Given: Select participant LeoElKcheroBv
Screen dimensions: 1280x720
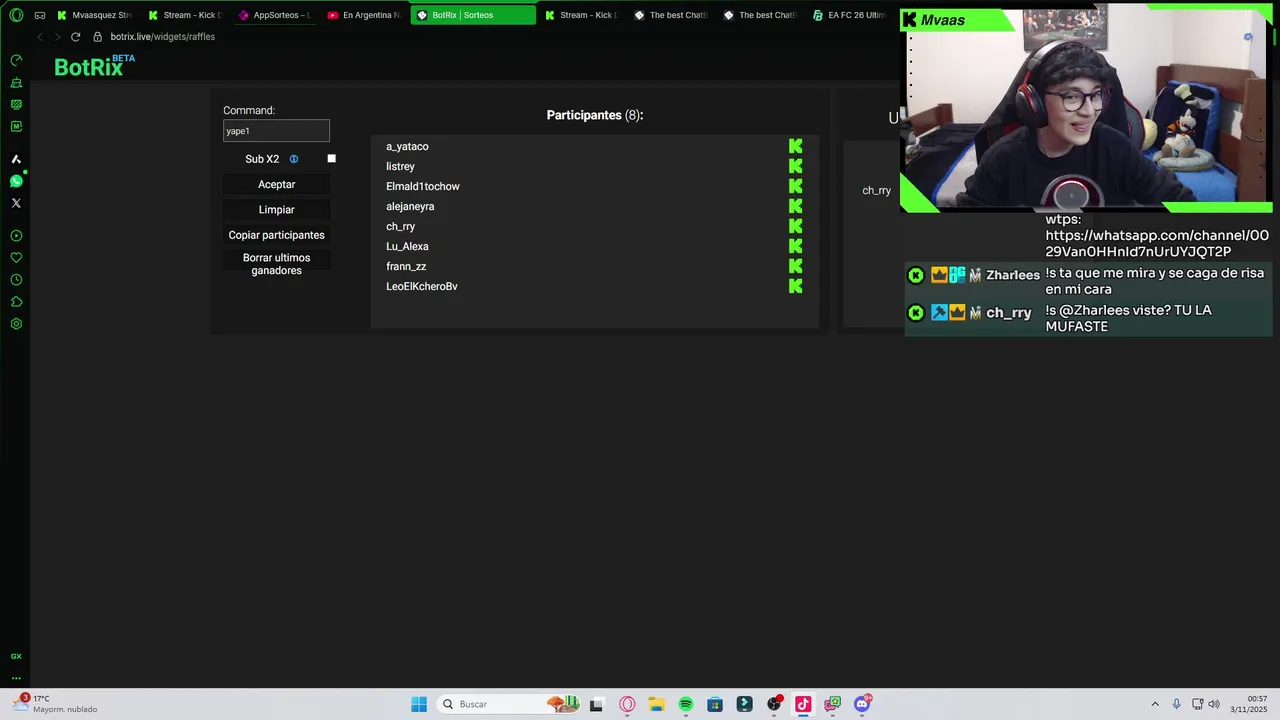Looking at the screenshot, I should coord(422,287).
